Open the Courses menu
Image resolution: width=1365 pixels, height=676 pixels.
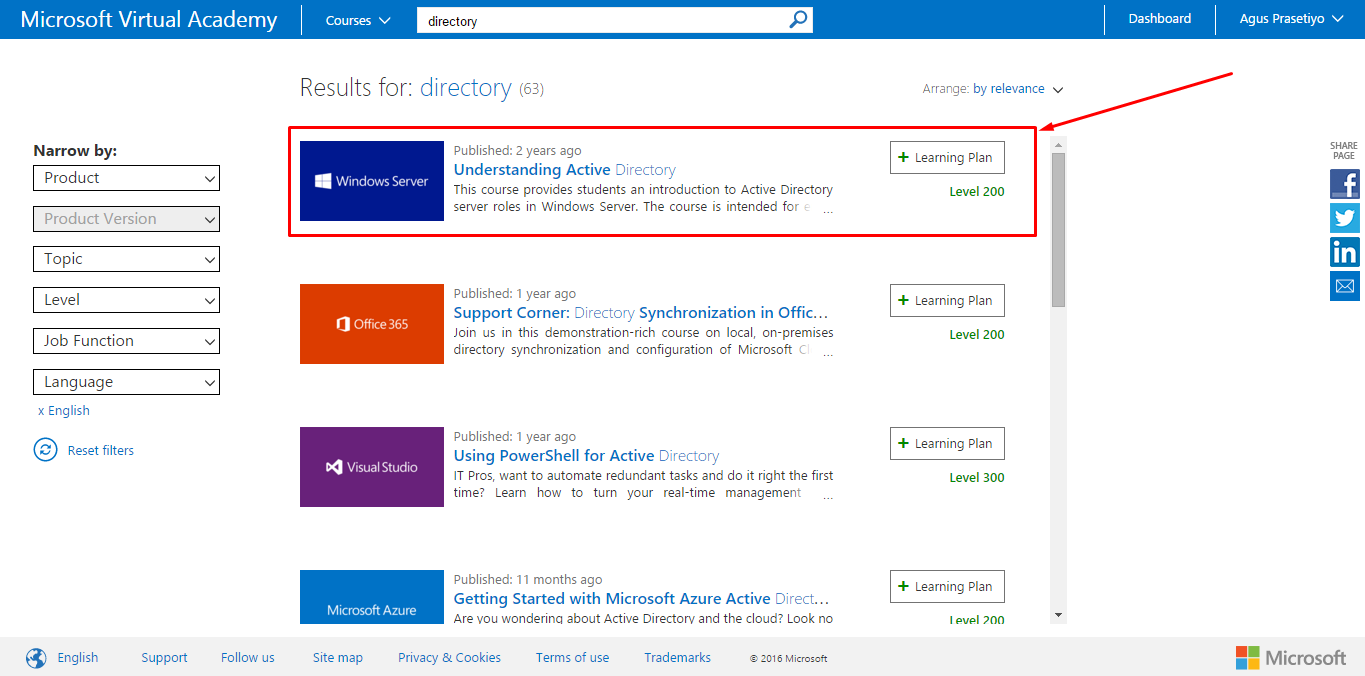pyautogui.click(x=358, y=20)
